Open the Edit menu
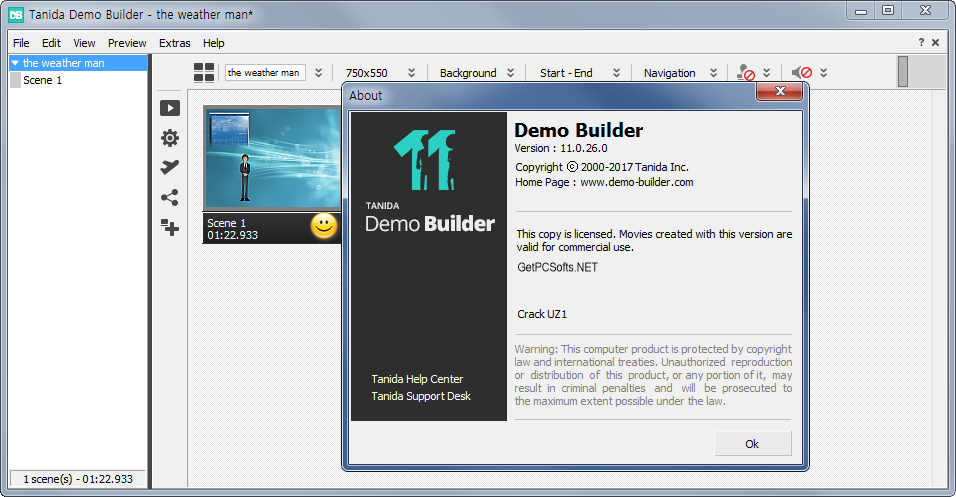 tap(51, 43)
